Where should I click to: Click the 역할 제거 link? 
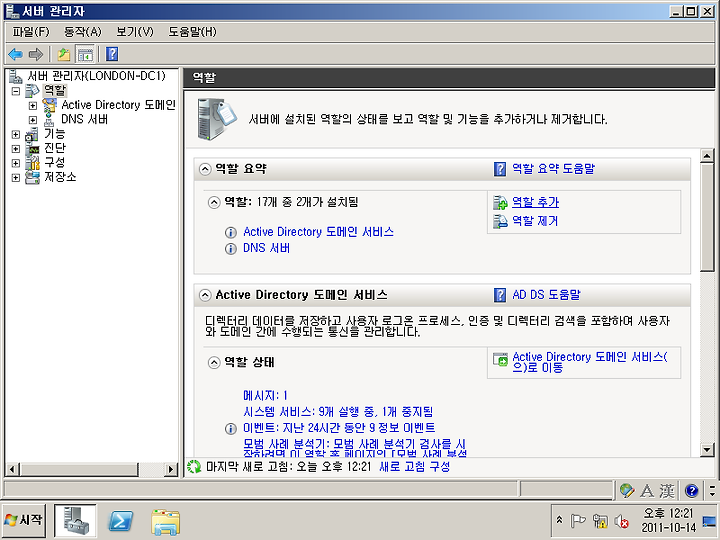[x=535, y=221]
